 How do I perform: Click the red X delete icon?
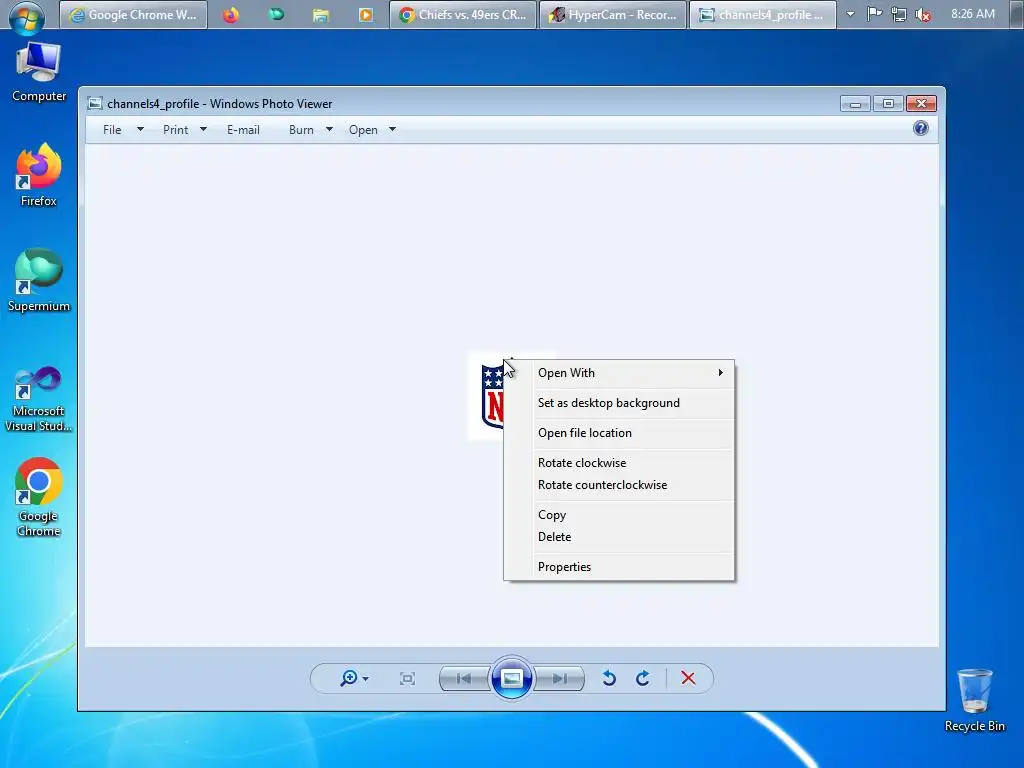pos(688,679)
